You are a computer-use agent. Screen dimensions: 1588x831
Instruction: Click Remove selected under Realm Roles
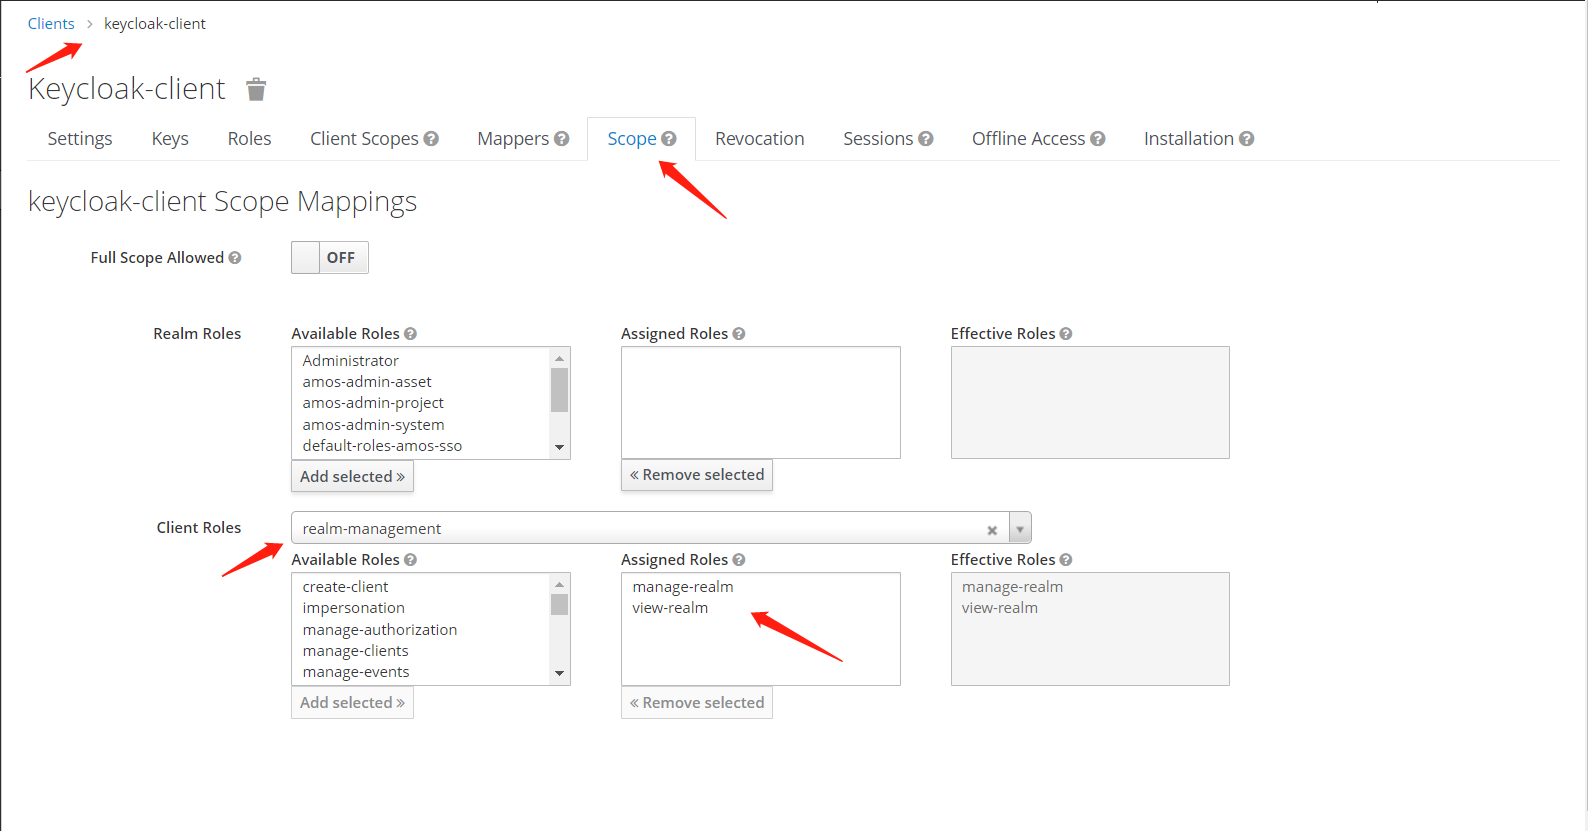pos(697,475)
